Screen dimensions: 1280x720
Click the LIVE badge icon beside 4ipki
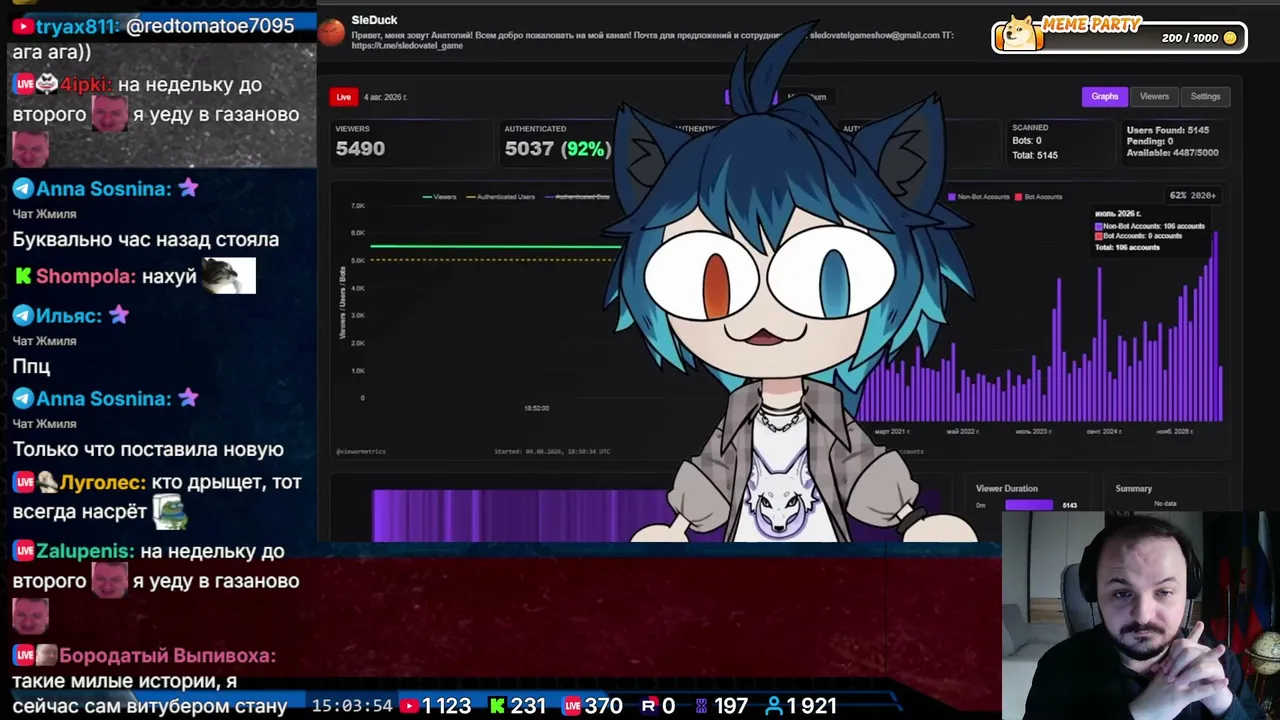pos(24,85)
